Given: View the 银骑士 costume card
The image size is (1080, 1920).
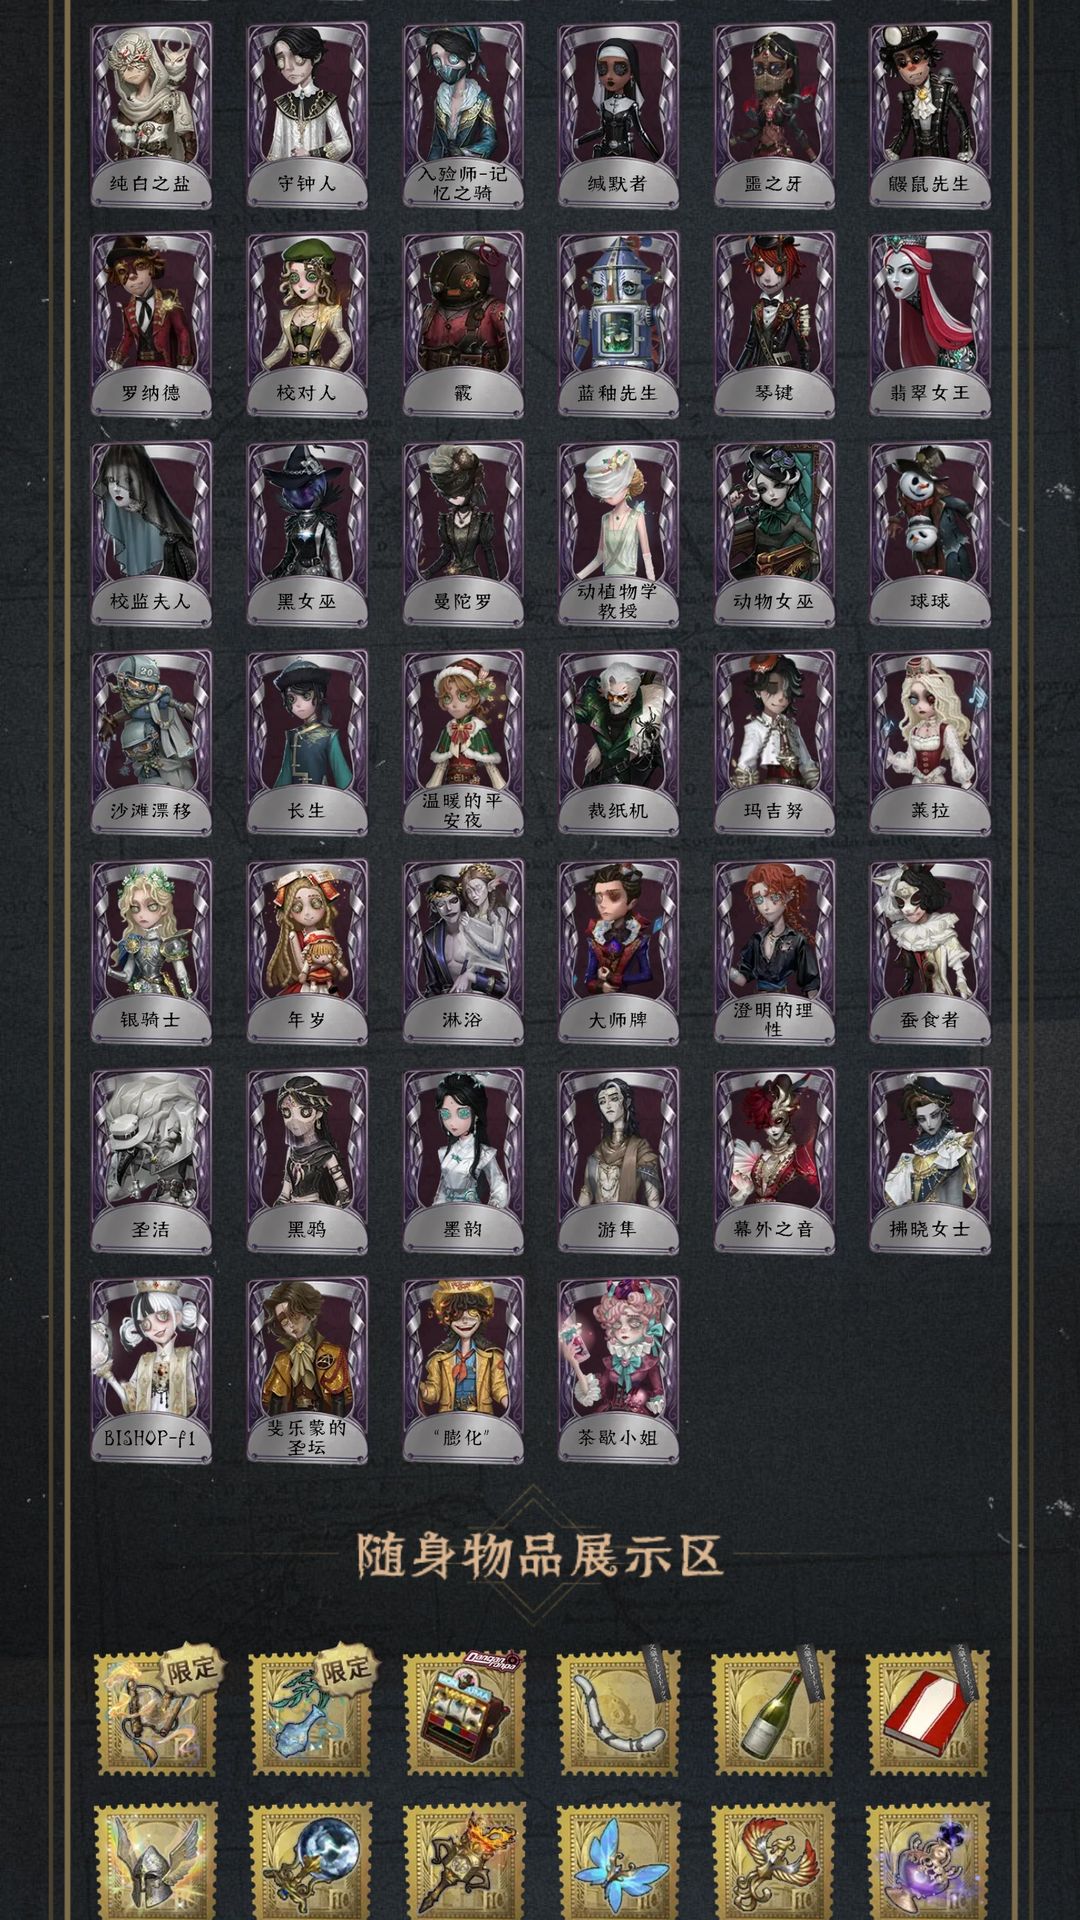Looking at the screenshot, I should pos(151,951).
